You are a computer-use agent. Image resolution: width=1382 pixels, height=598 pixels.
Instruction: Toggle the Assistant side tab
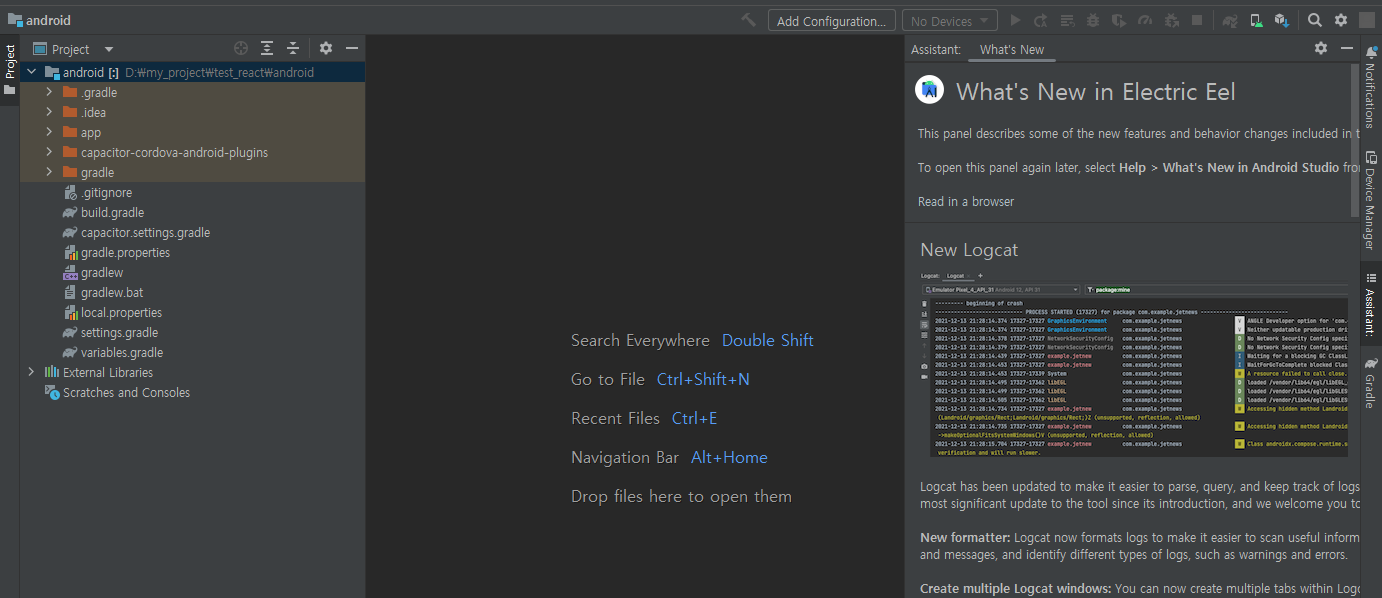[1371, 305]
